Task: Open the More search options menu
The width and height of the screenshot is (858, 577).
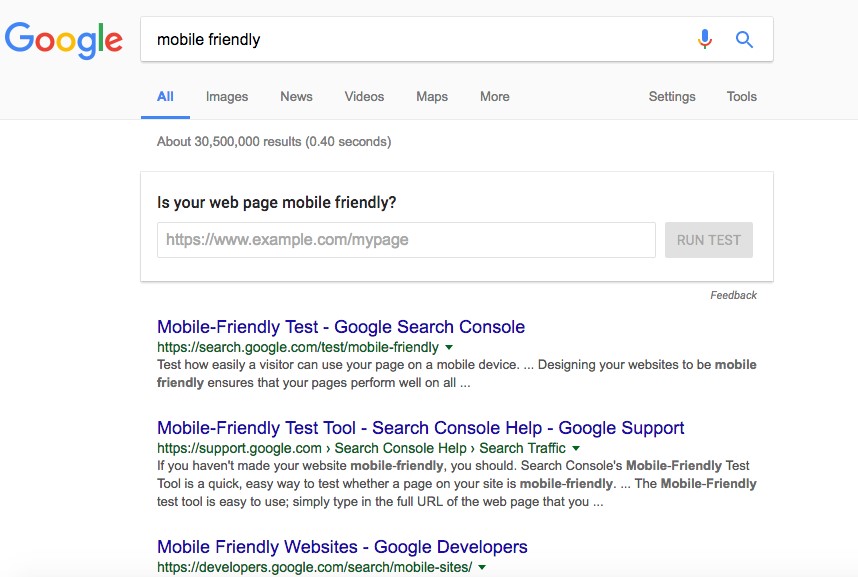Action: (494, 97)
